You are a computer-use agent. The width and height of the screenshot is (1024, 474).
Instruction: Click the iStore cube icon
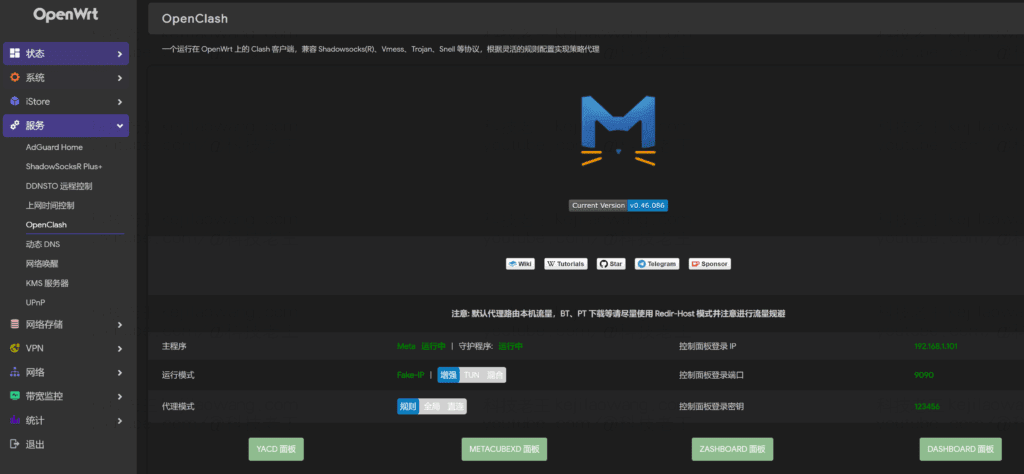[14, 102]
